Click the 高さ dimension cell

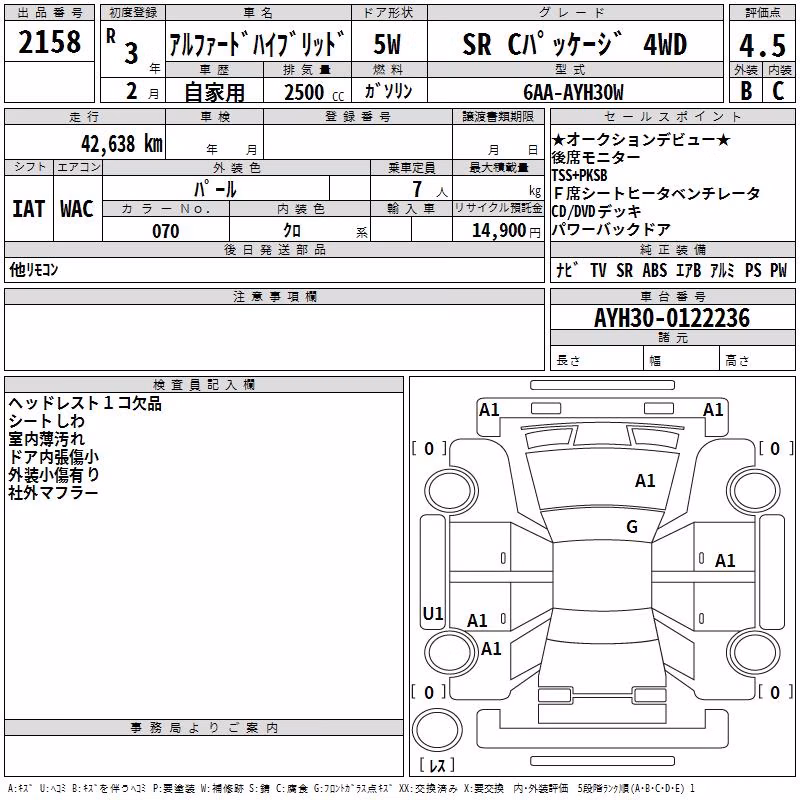758,358
